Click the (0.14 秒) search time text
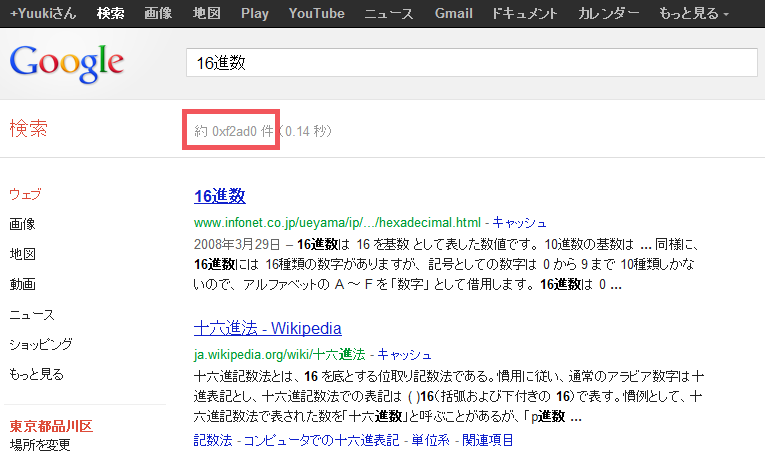The height and width of the screenshot is (462, 765). [x=305, y=131]
